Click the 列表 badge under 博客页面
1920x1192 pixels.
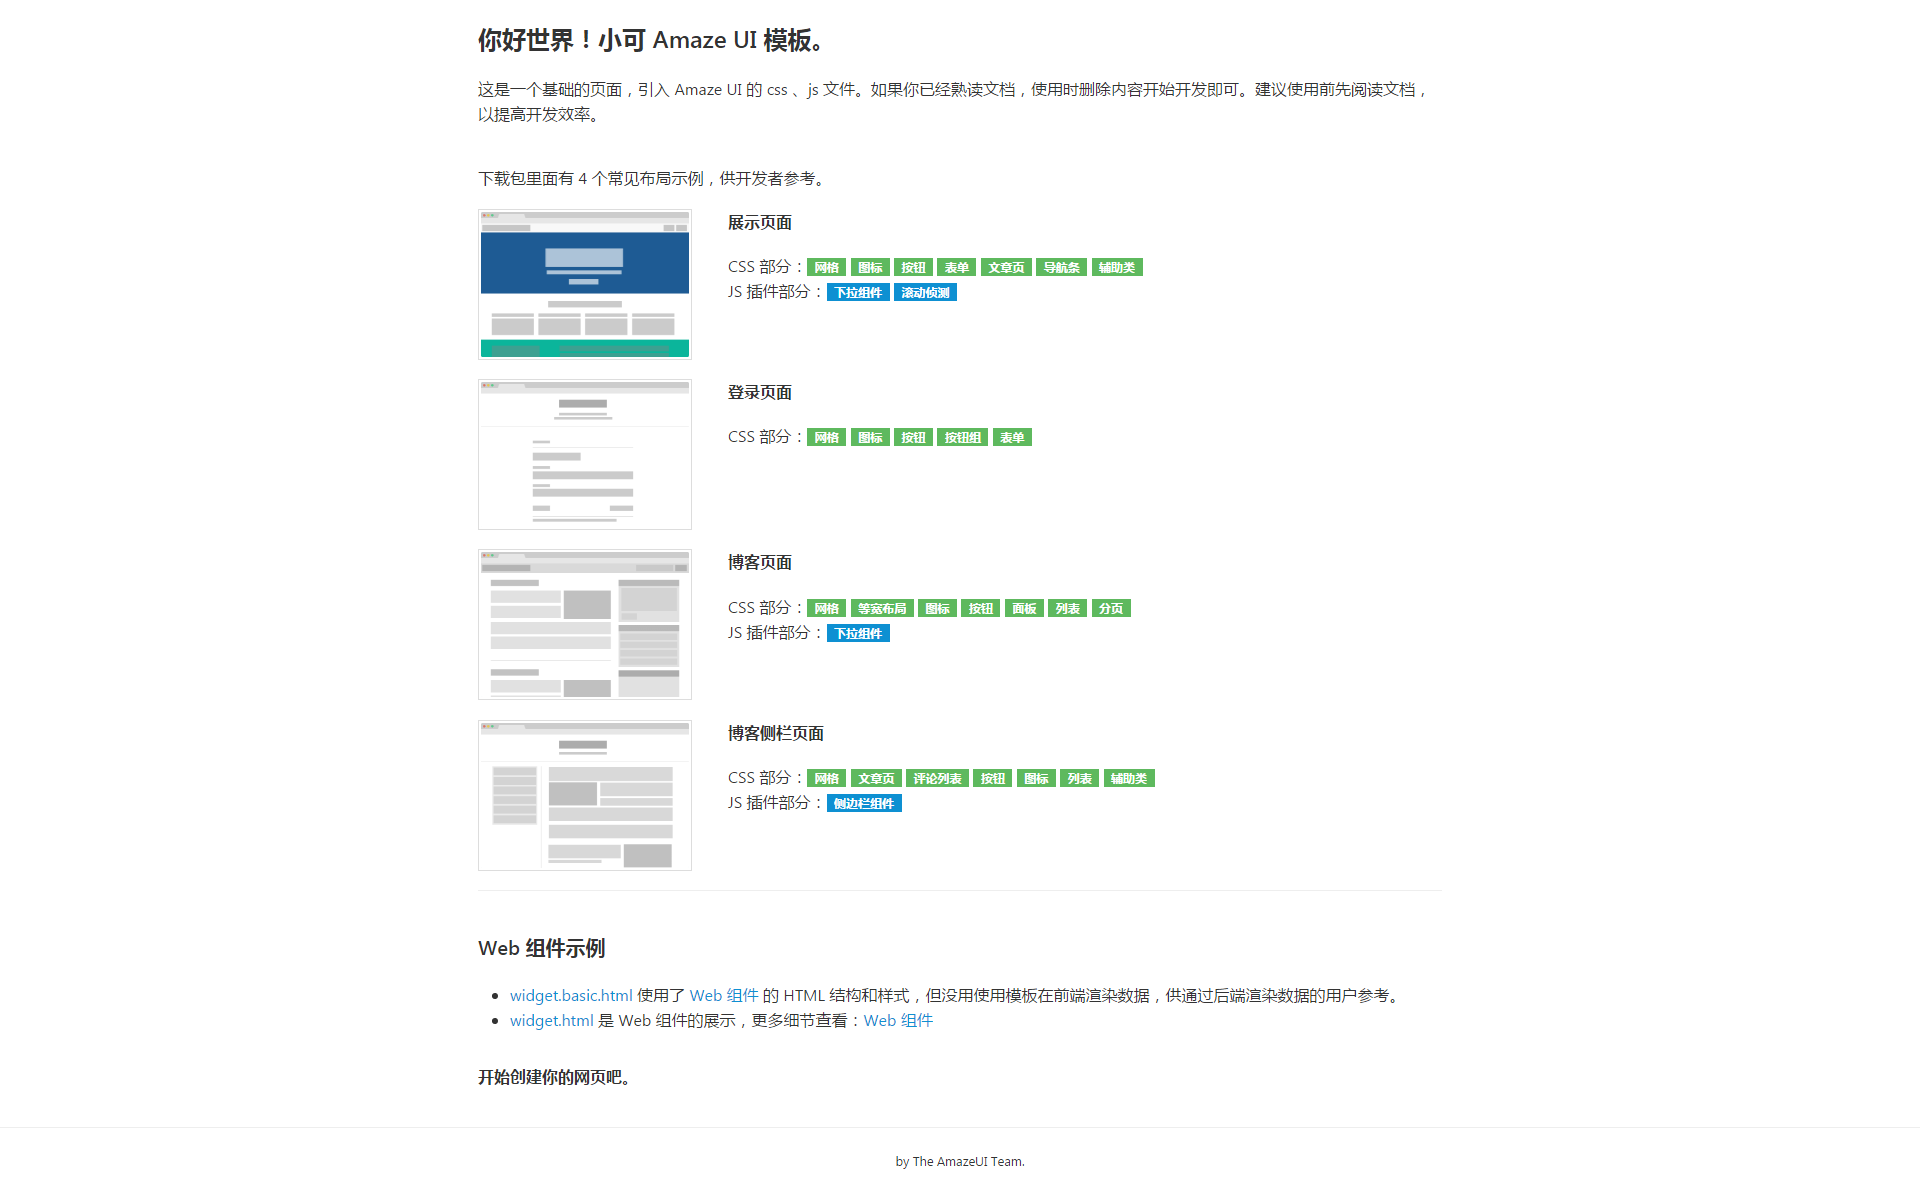1068,608
